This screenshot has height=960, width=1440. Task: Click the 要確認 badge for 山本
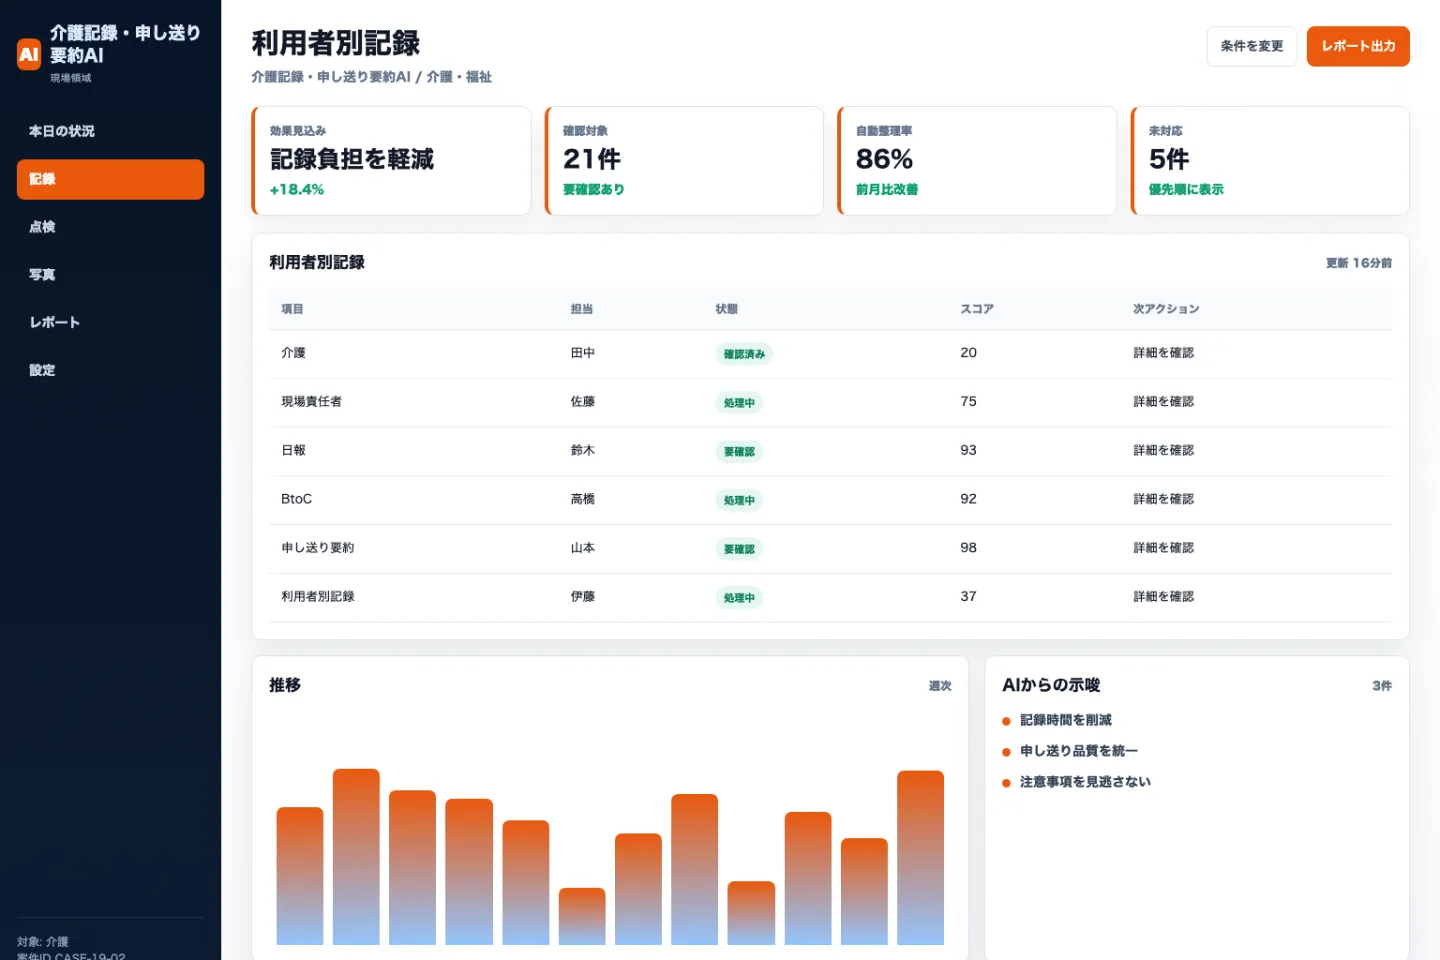click(739, 549)
